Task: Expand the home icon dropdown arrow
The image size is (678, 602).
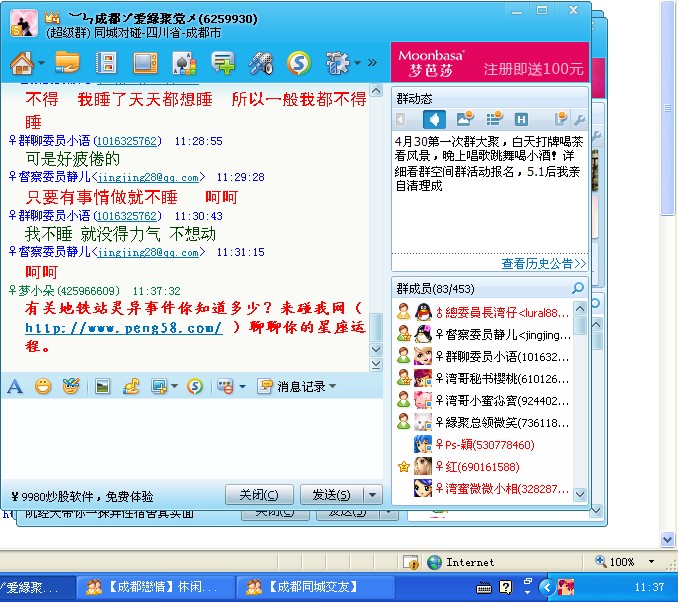Action: [x=41, y=63]
